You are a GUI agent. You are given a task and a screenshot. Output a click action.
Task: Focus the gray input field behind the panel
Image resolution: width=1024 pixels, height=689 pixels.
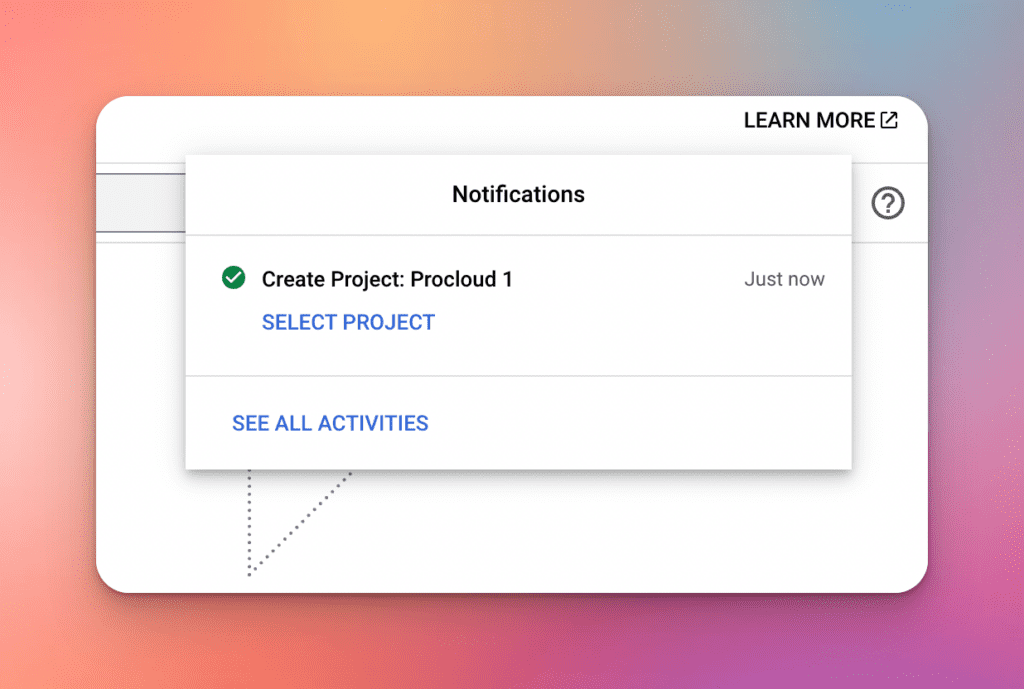click(x=140, y=203)
